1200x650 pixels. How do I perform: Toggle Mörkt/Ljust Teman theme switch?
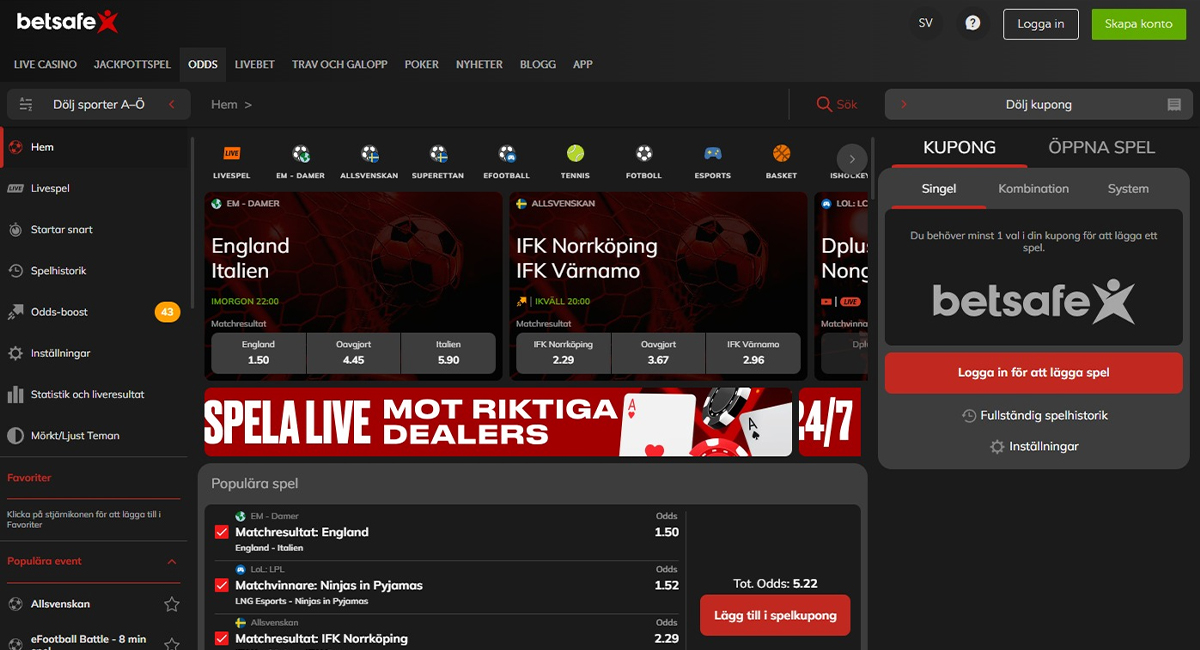tap(96, 436)
